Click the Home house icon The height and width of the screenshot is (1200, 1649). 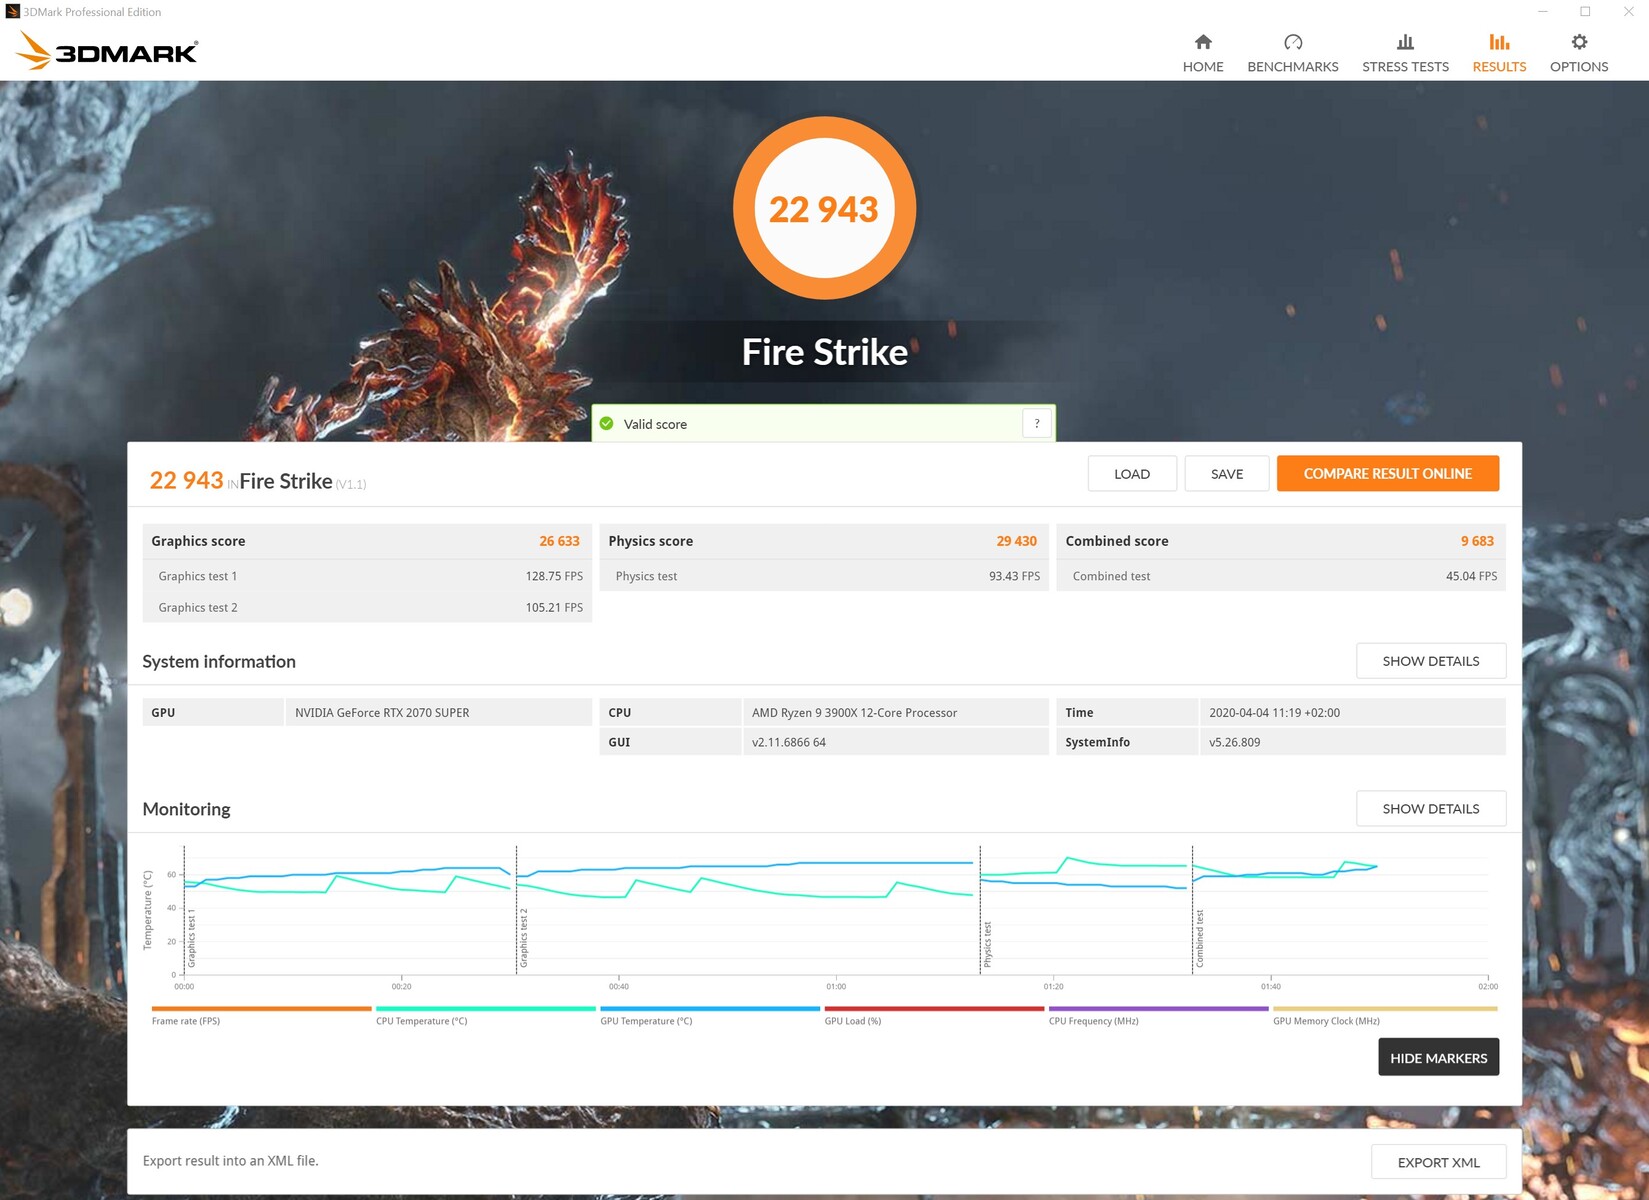click(x=1203, y=42)
